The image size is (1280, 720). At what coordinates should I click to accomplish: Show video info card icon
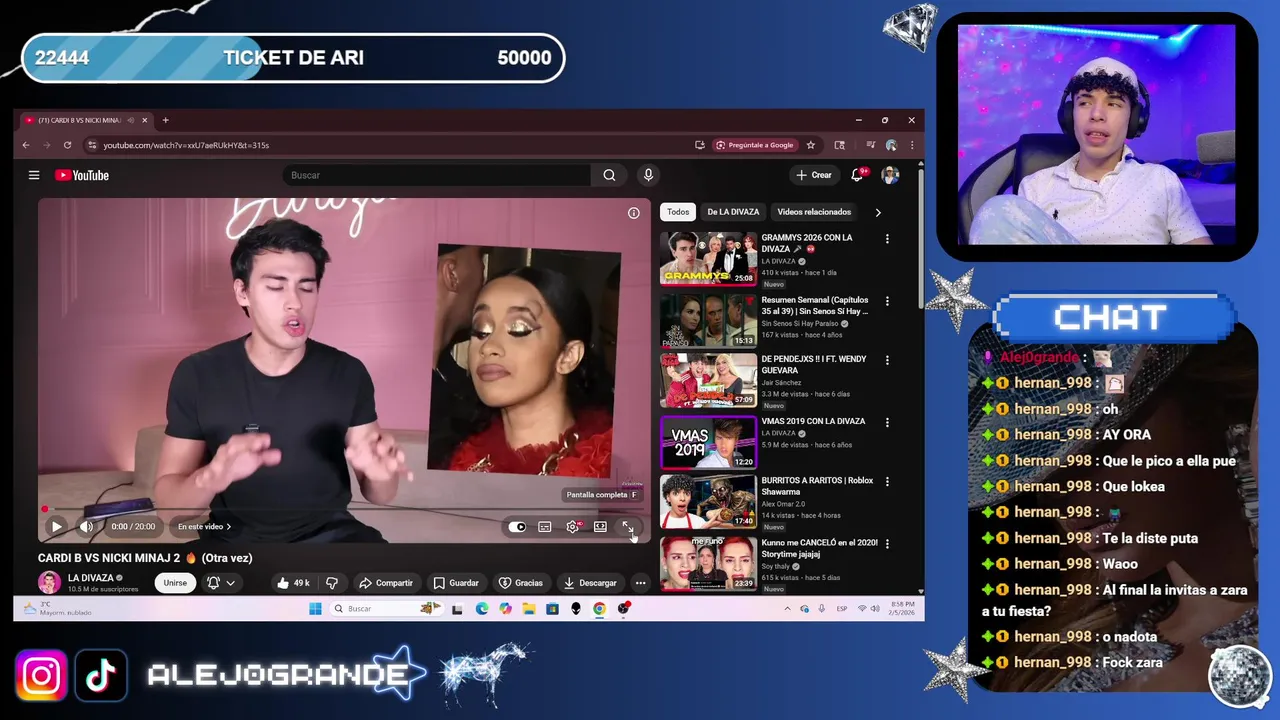[633, 213]
